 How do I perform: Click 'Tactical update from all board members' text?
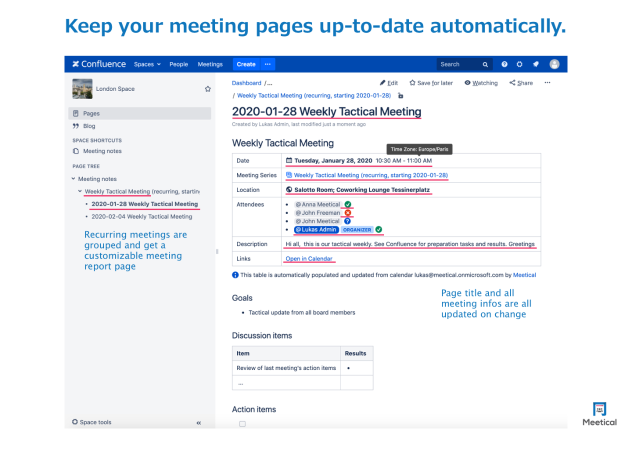(302, 312)
